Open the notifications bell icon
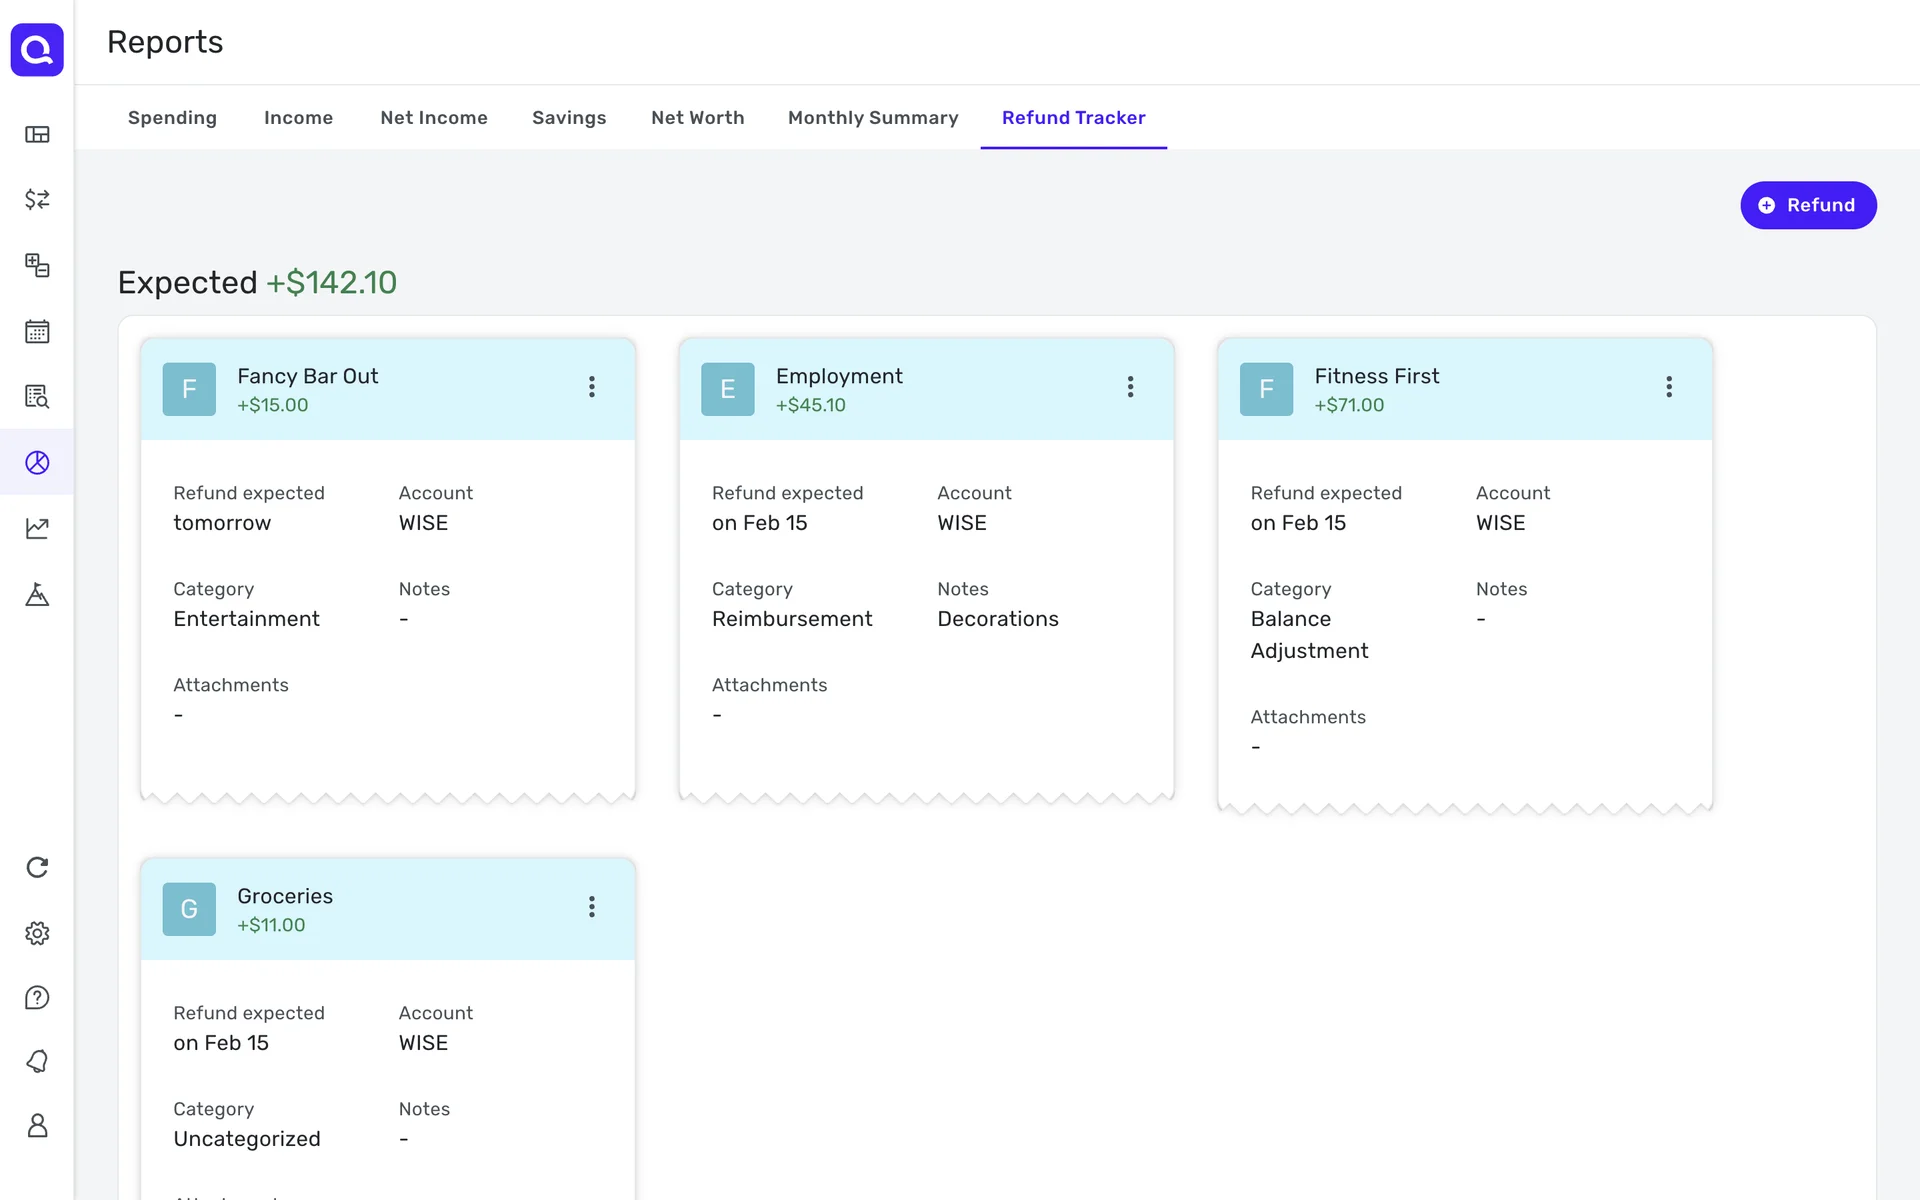 coord(37,1061)
